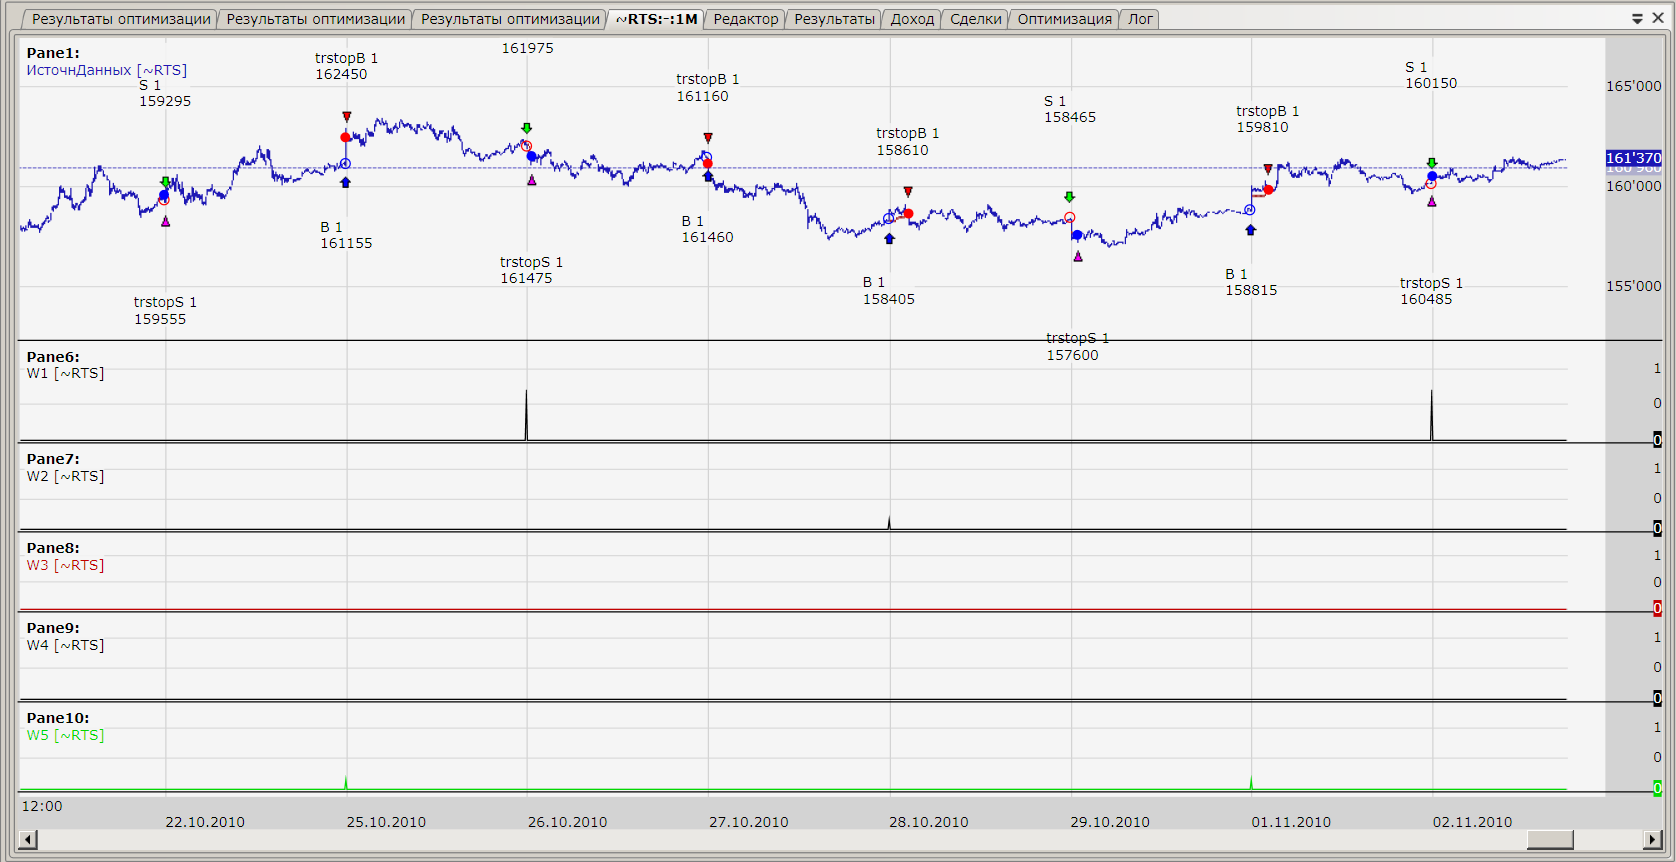Click the Pane6: title
1676x862 pixels.
[x=53, y=357]
